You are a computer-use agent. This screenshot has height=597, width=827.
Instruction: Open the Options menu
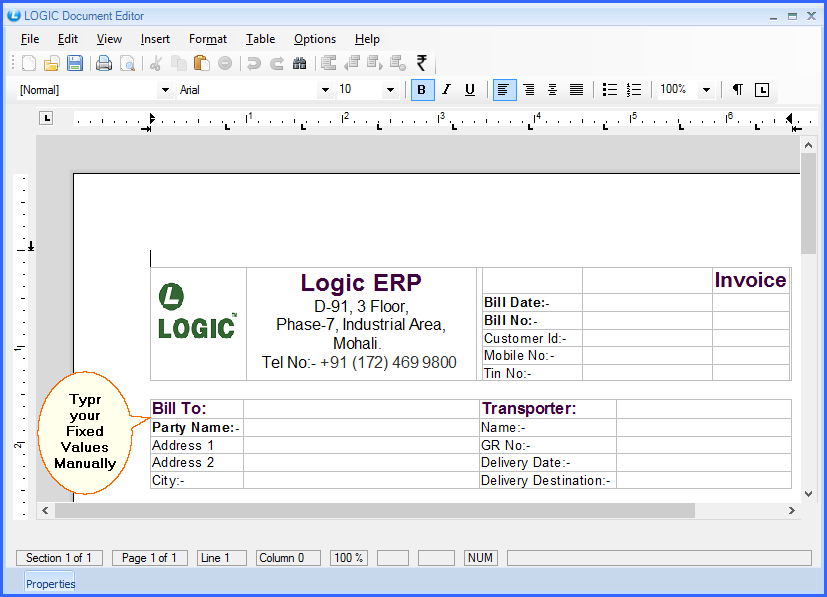click(315, 39)
